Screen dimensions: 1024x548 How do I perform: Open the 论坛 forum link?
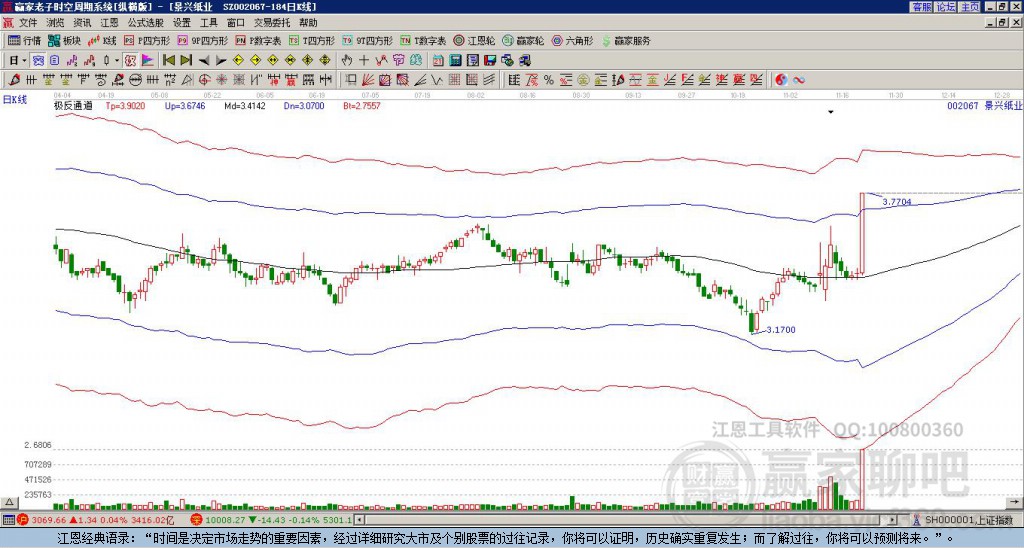945,7
